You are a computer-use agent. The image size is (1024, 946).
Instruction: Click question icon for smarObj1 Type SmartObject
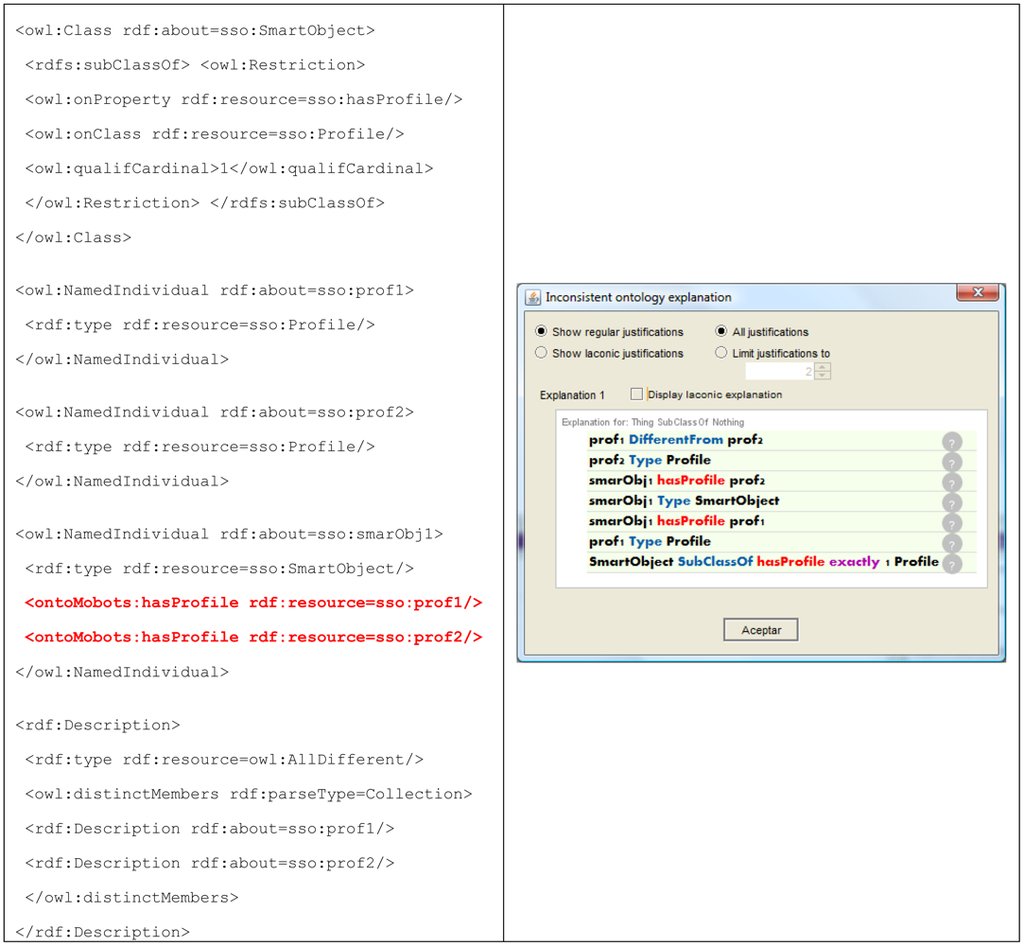pos(951,502)
